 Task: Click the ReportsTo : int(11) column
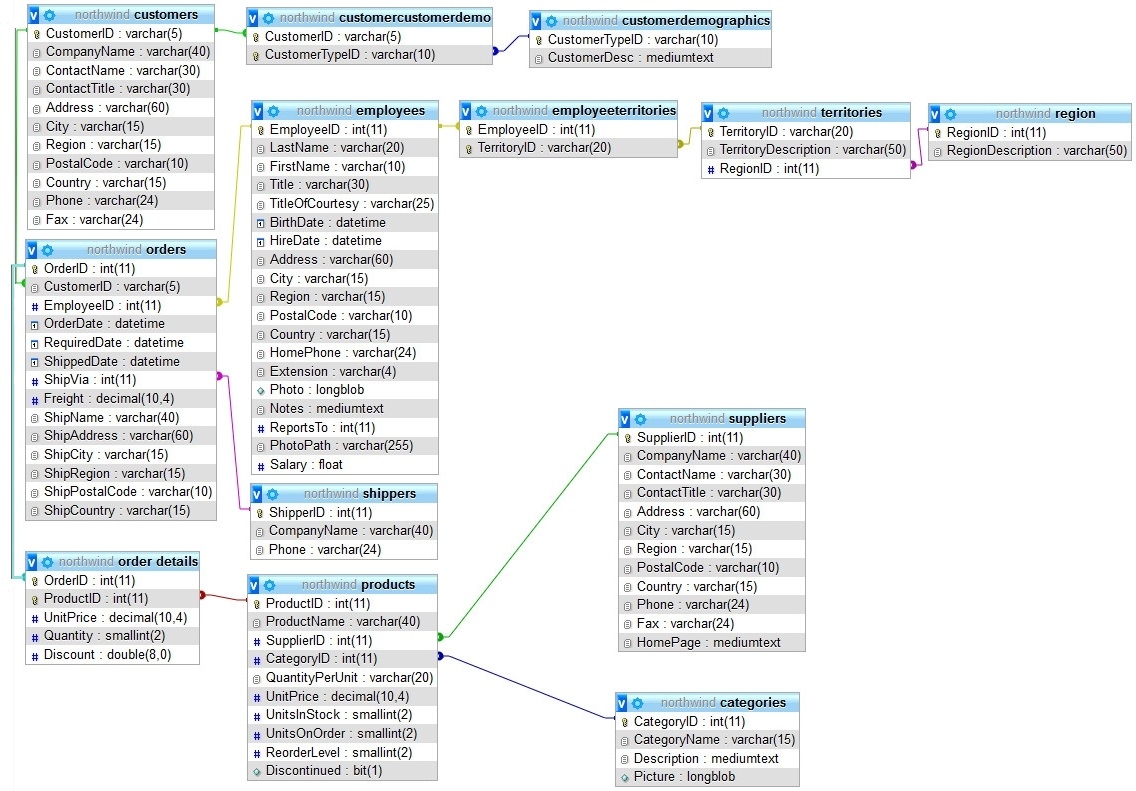point(345,428)
